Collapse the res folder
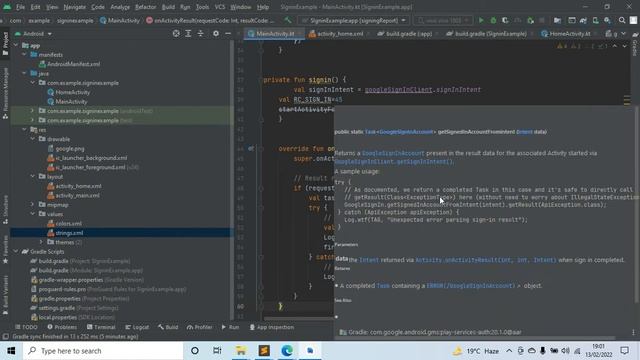The image size is (640, 360). pos(24,130)
